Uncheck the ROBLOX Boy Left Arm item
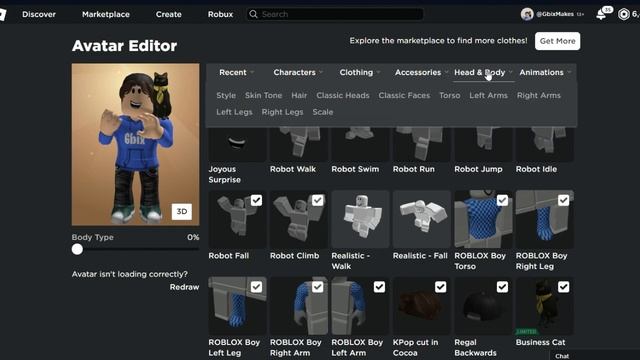Image resolution: width=640 pixels, height=360 pixels. click(379, 287)
